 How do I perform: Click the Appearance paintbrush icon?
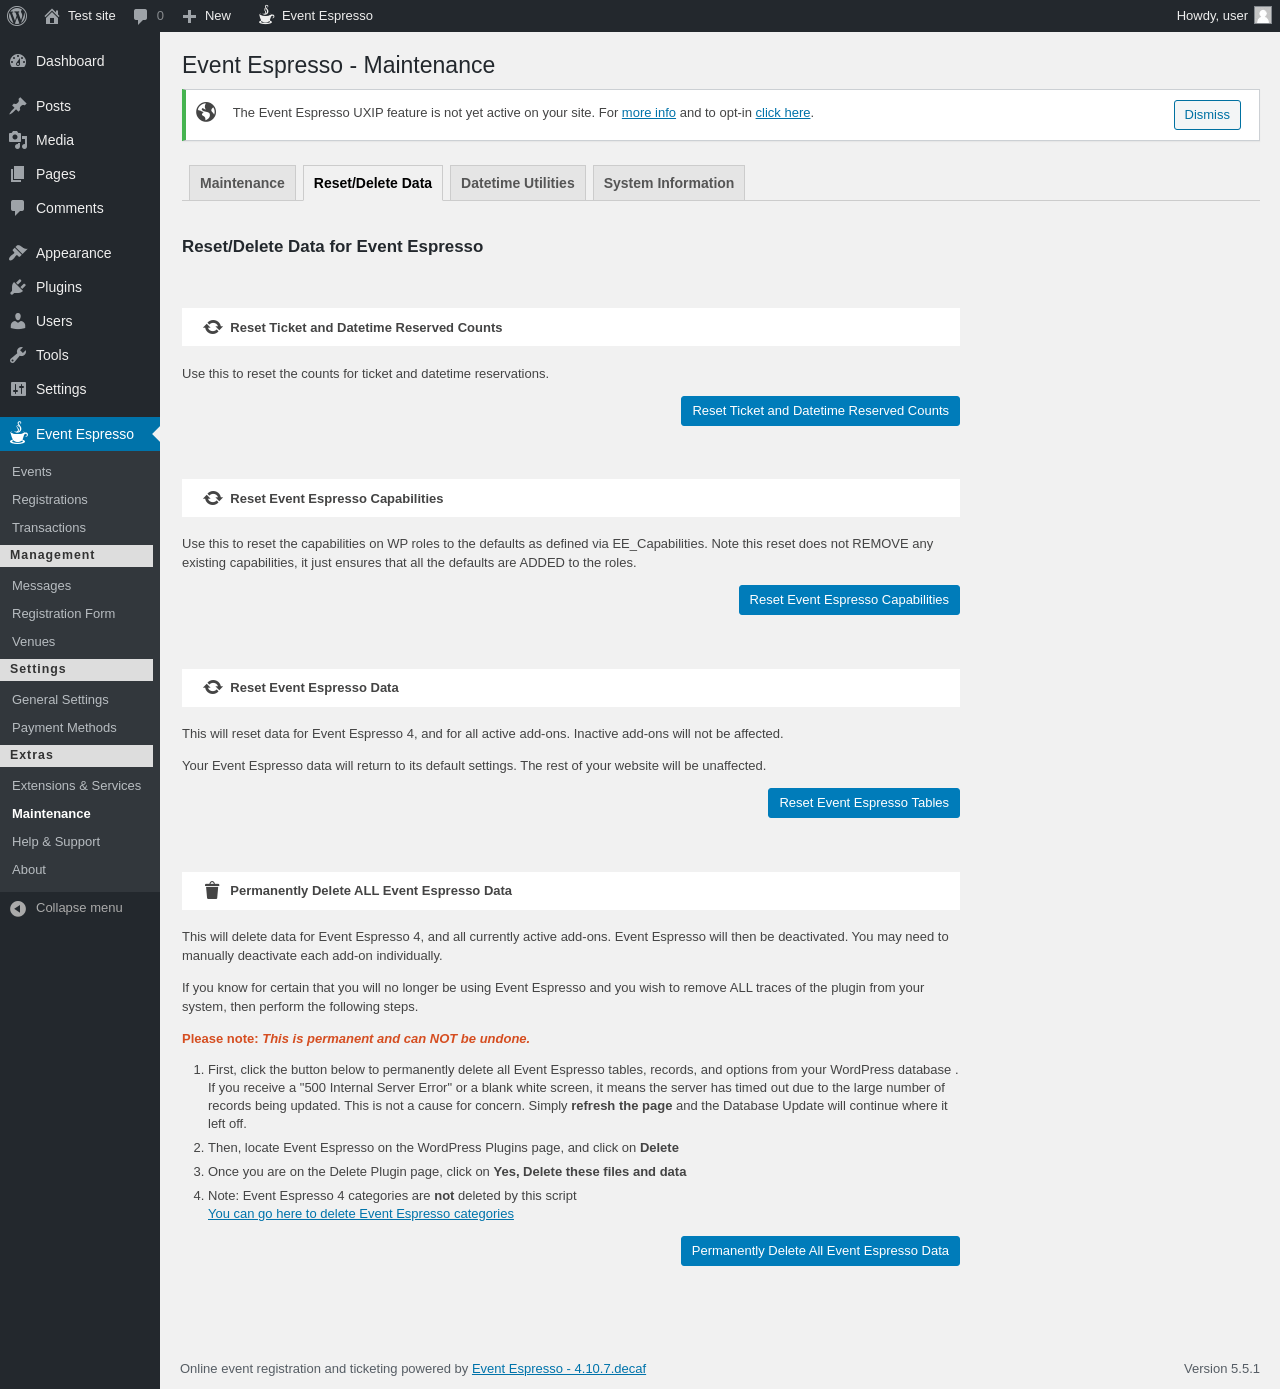[x=18, y=253]
